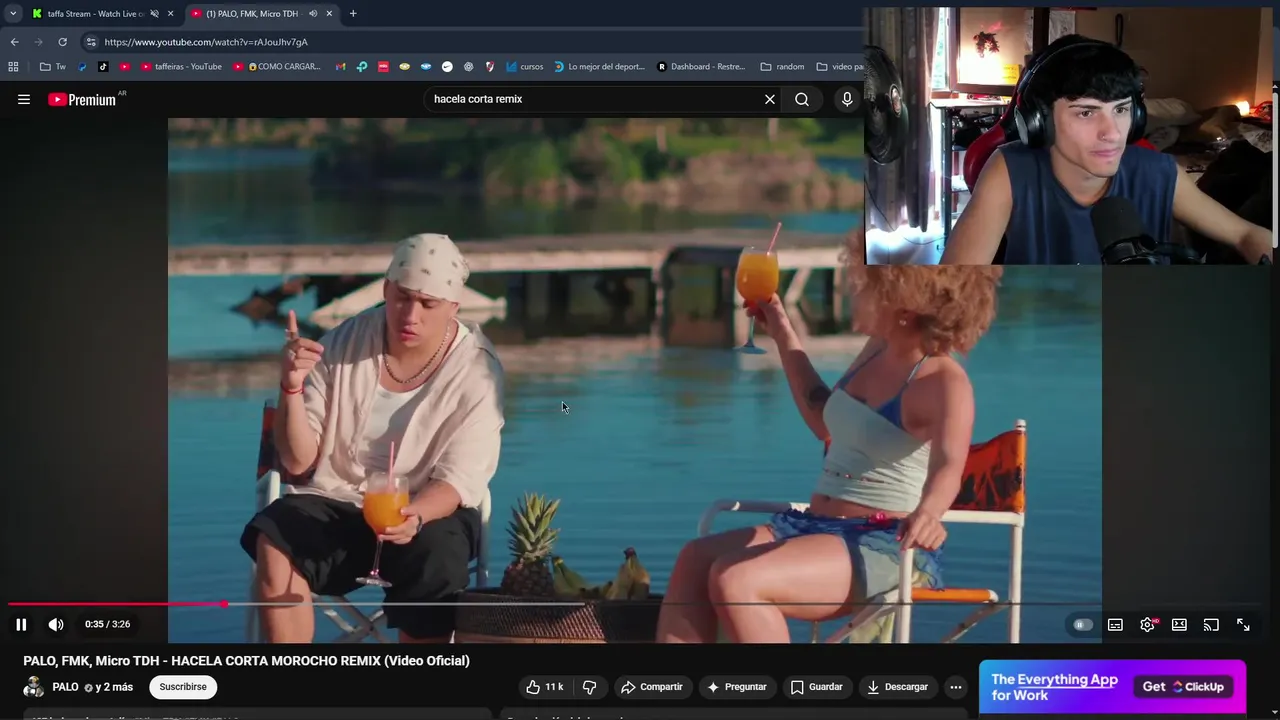
Task: Cast the video with Play on TV icon
Action: tap(1211, 625)
